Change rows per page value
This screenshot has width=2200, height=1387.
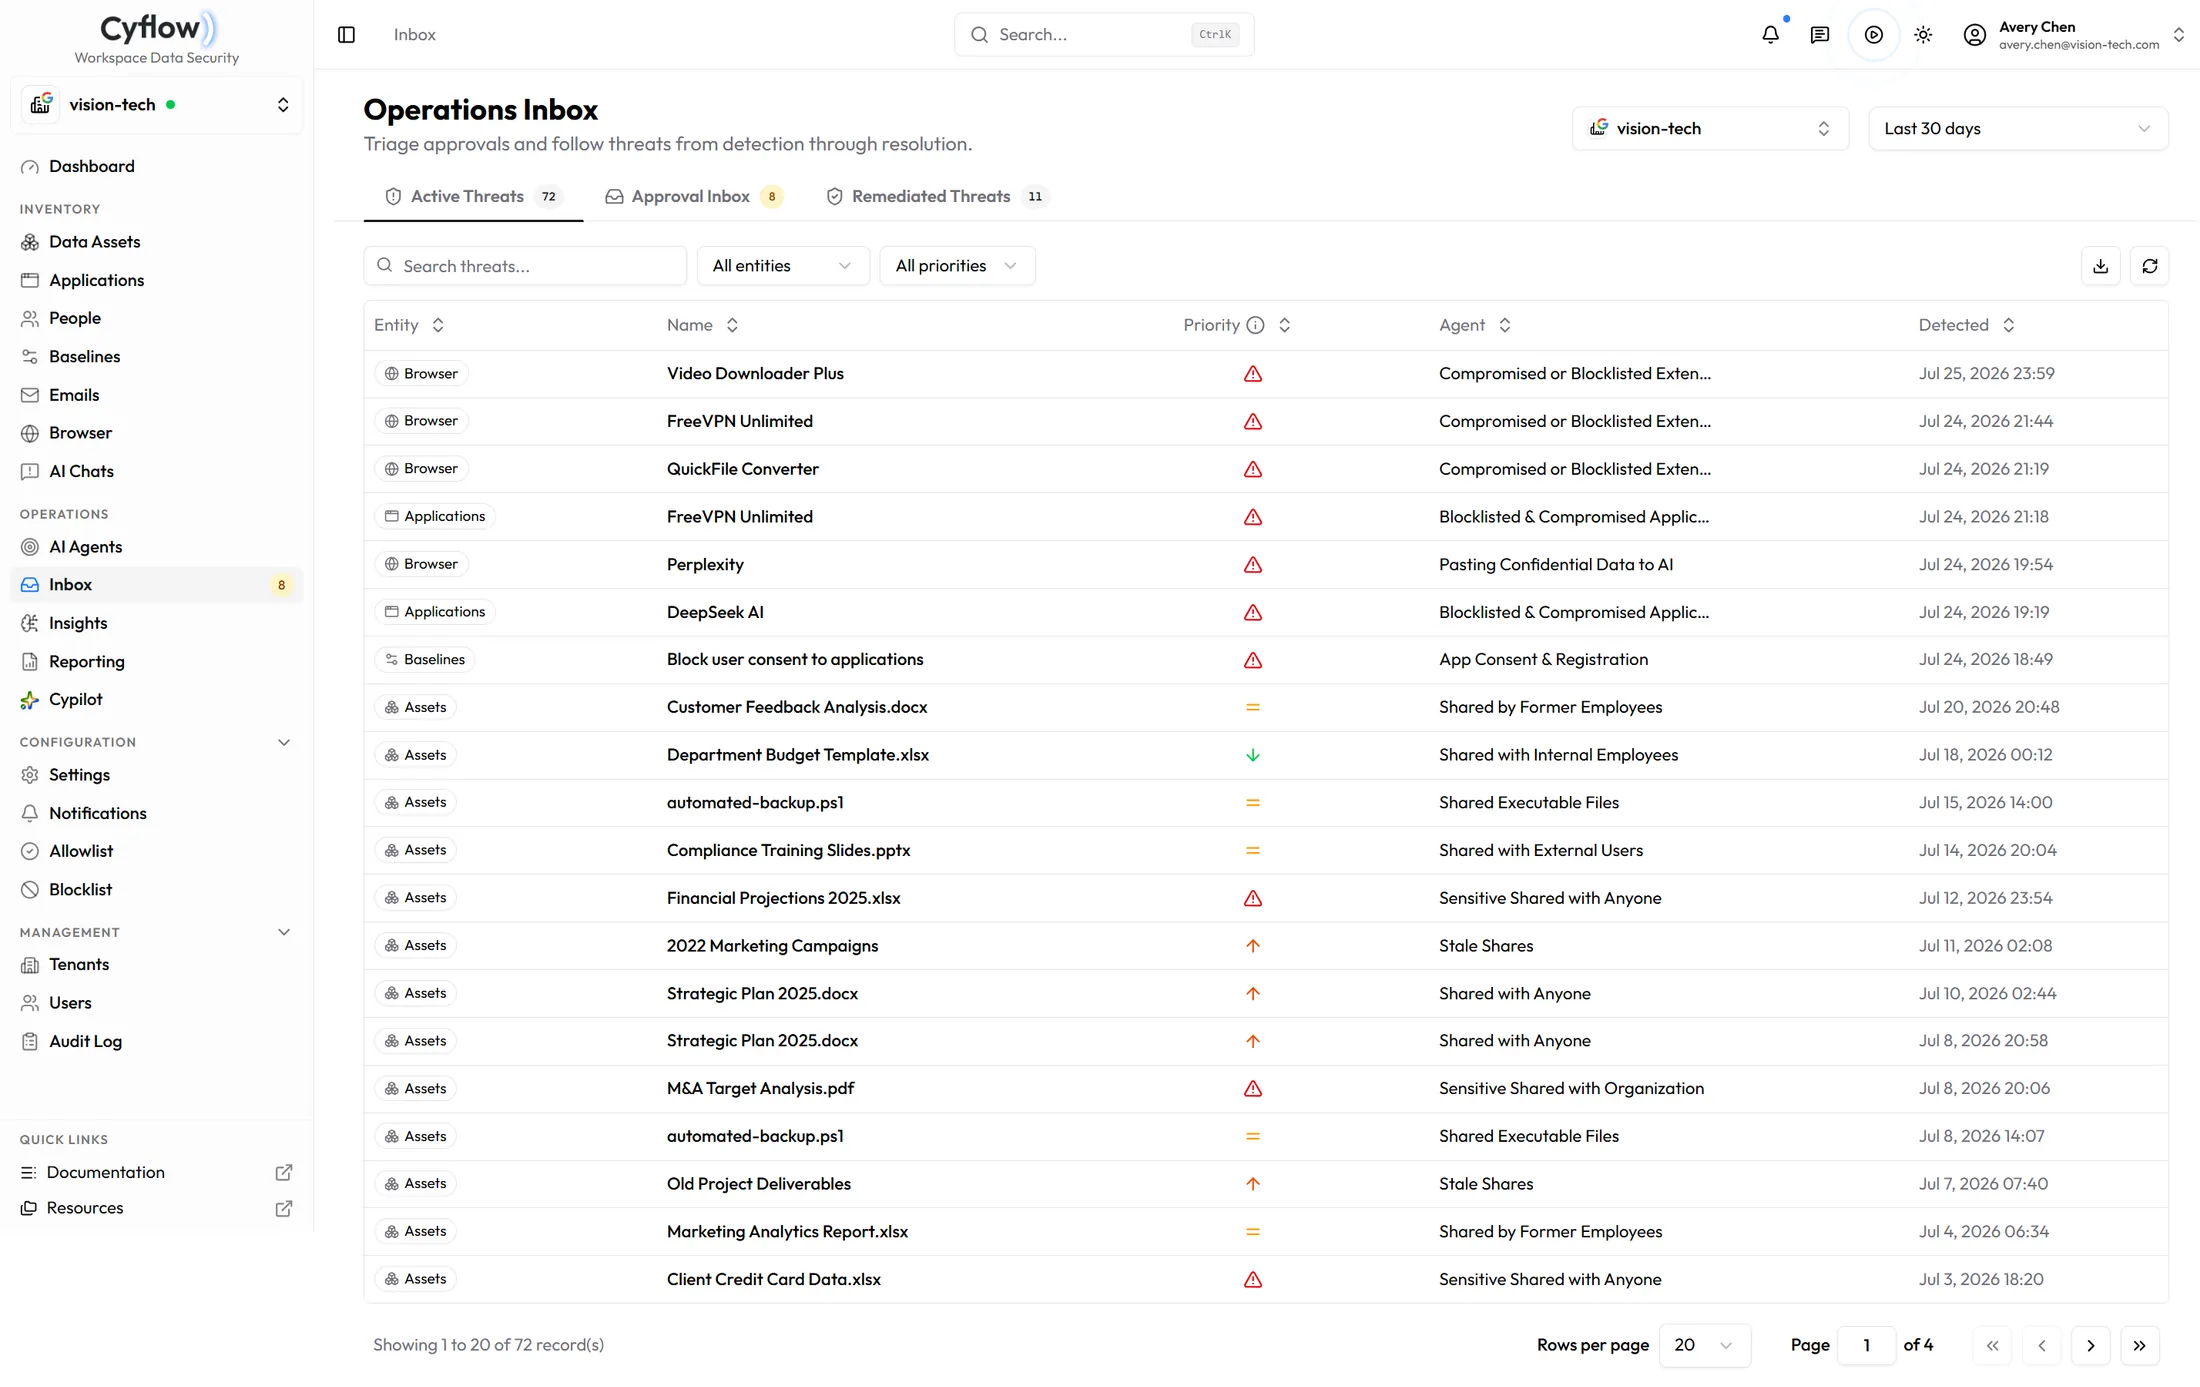click(1704, 1345)
